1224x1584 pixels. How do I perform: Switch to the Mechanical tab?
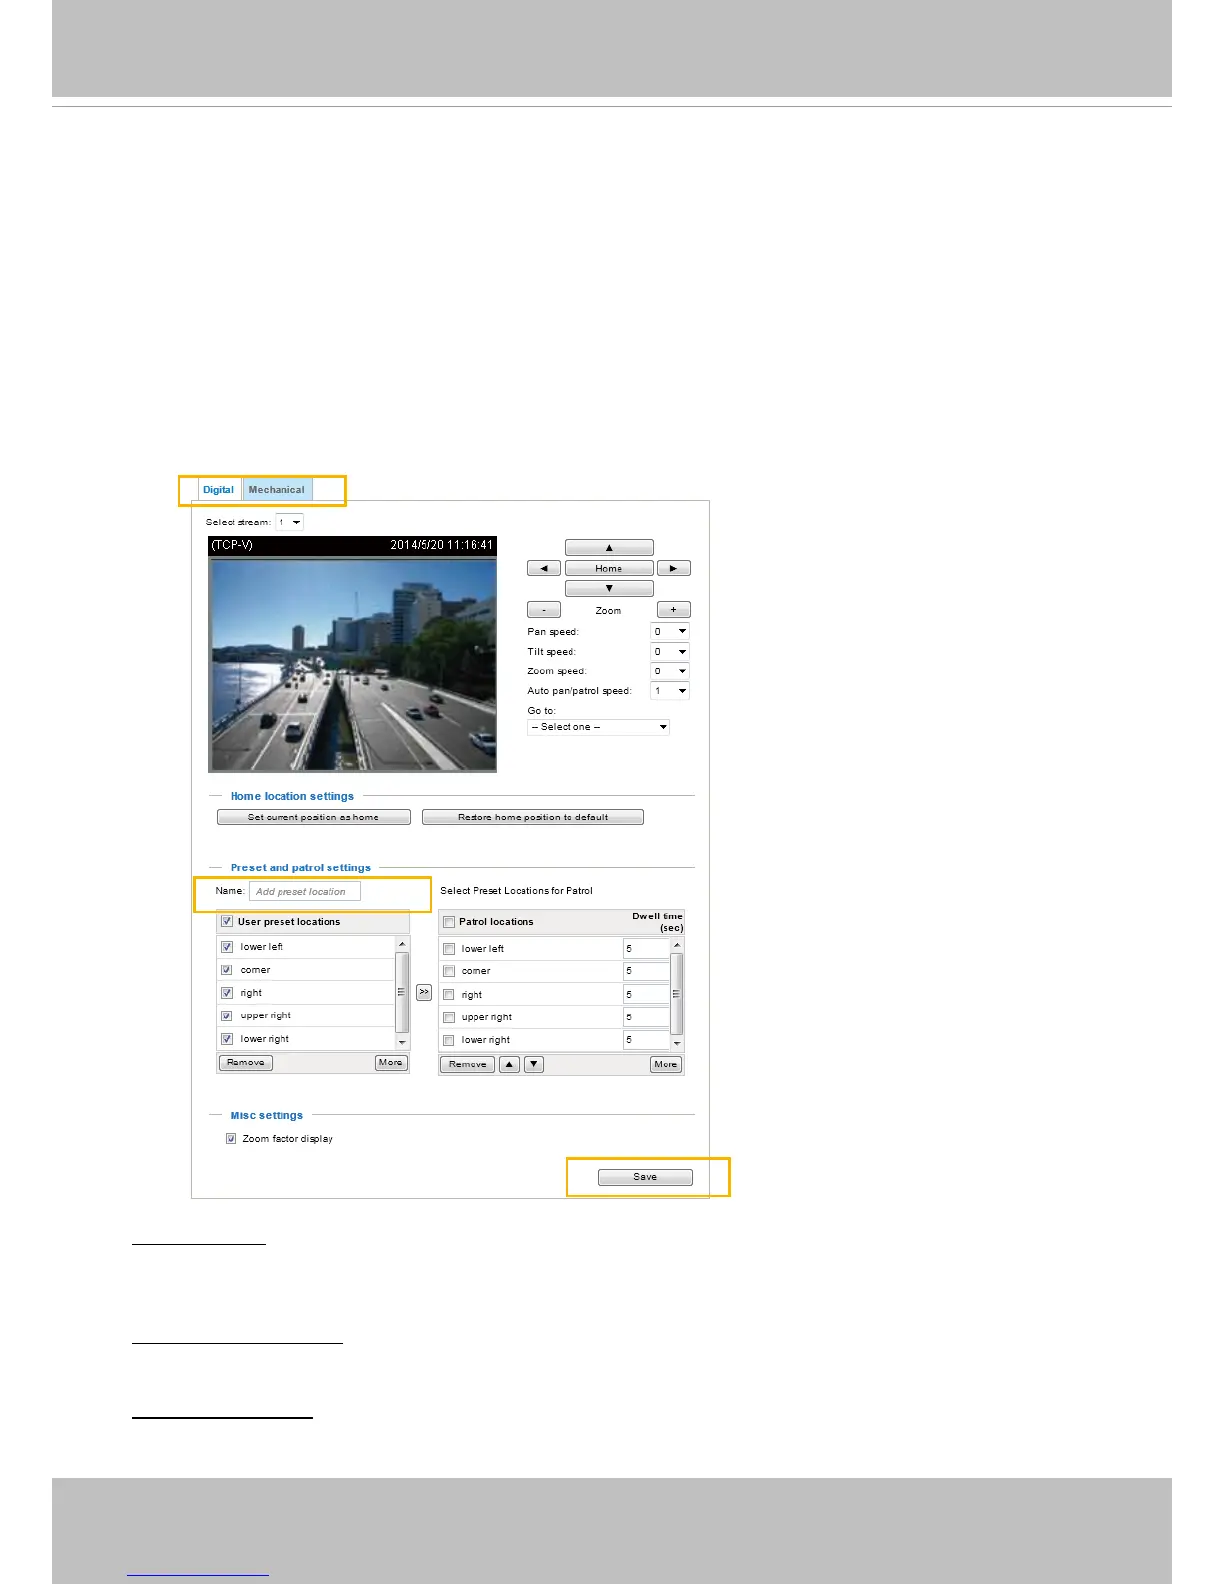277,490
